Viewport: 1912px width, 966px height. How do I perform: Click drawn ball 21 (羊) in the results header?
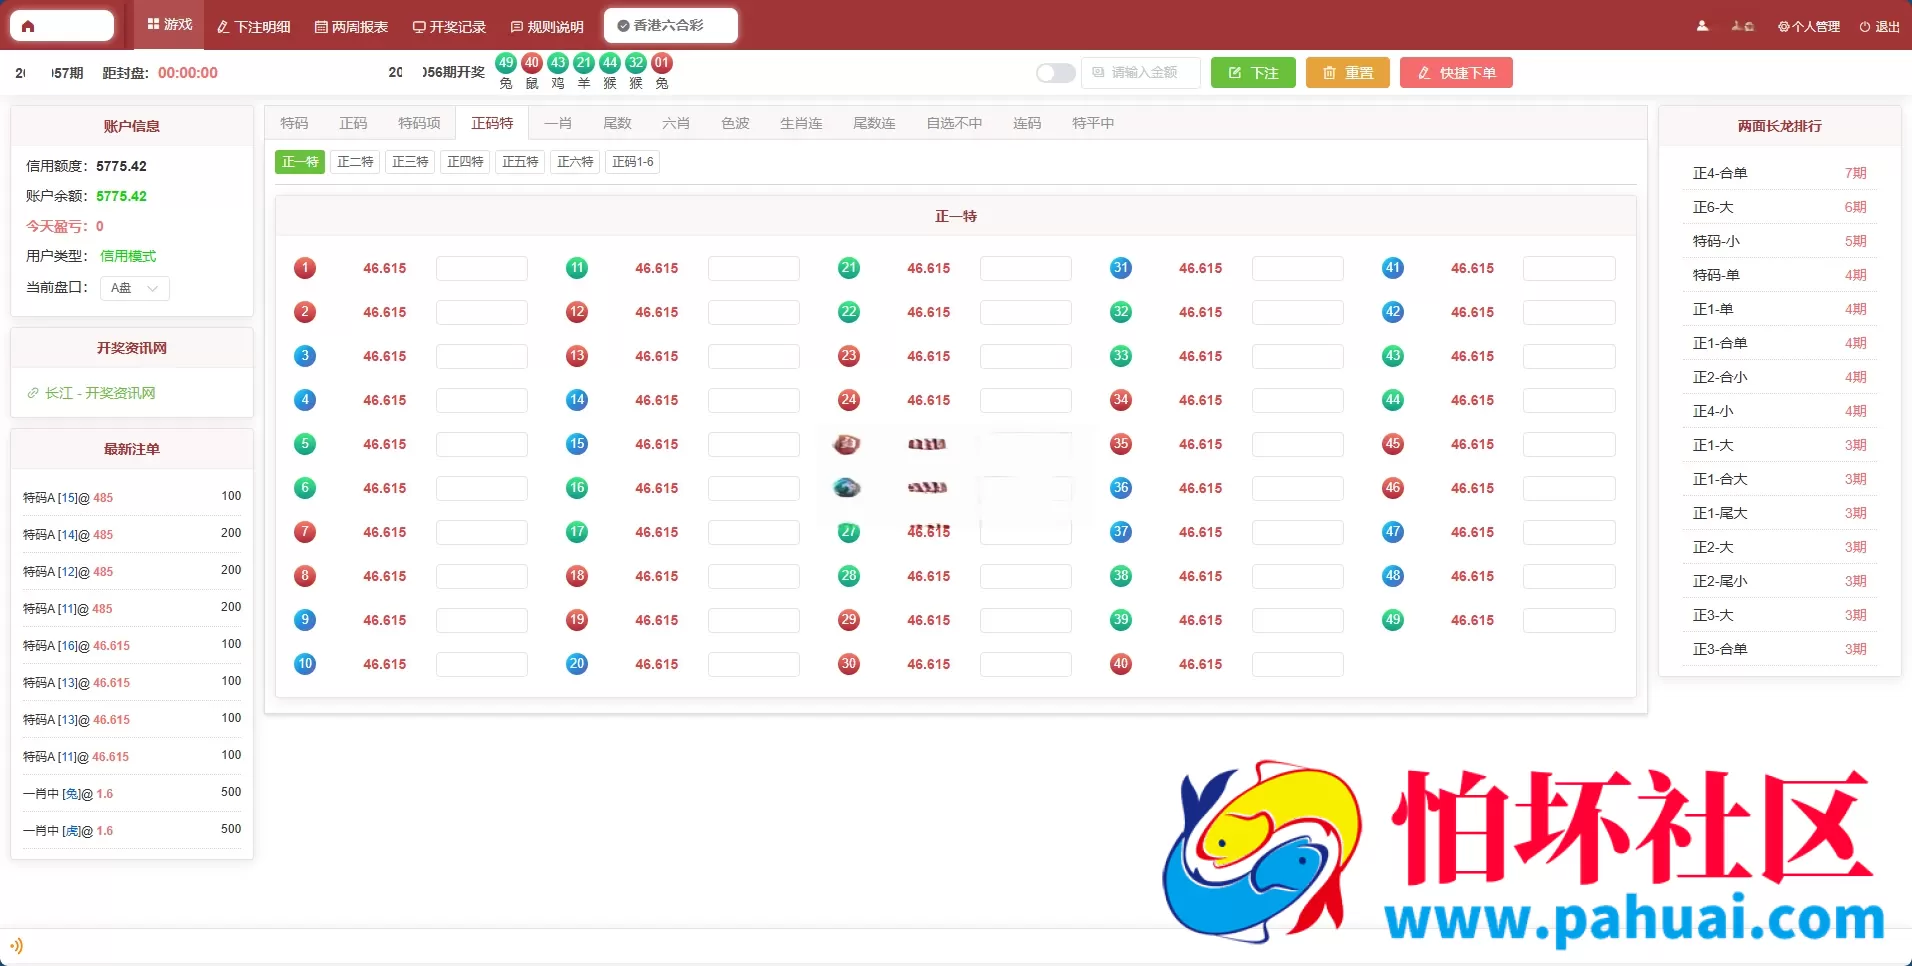click(x=584, y=63)
